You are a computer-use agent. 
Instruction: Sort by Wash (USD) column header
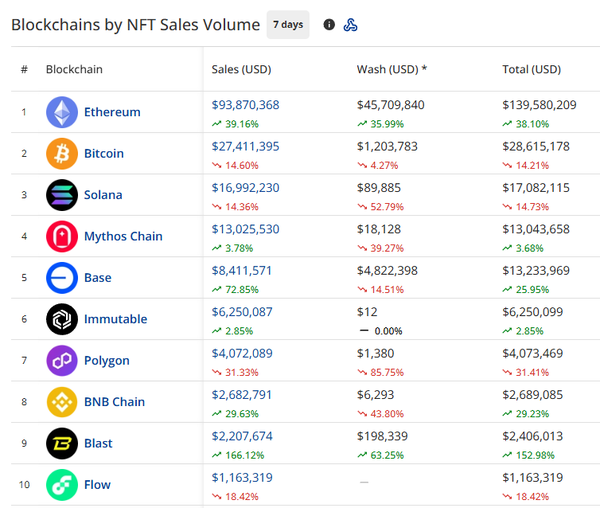click(391, 70)
